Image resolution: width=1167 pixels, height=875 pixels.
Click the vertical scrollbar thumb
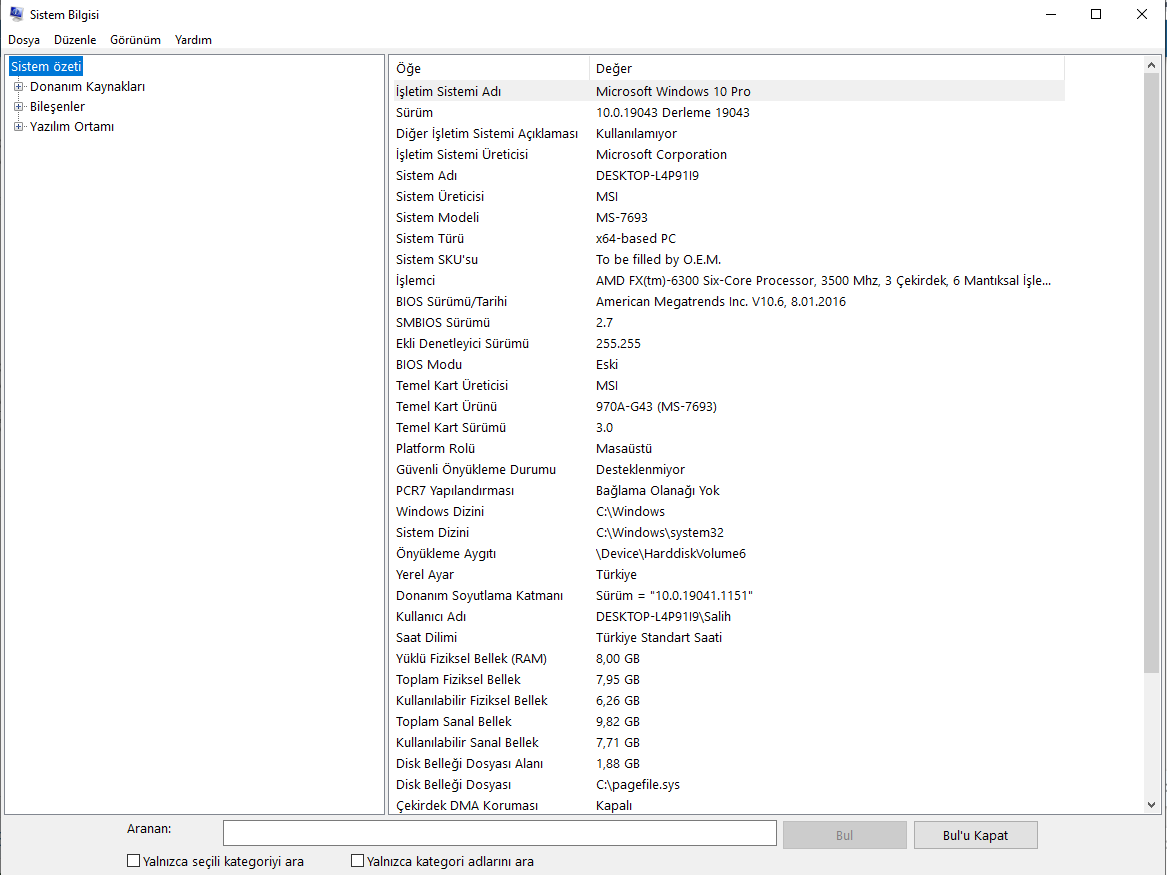click(x=1151, y=372)
